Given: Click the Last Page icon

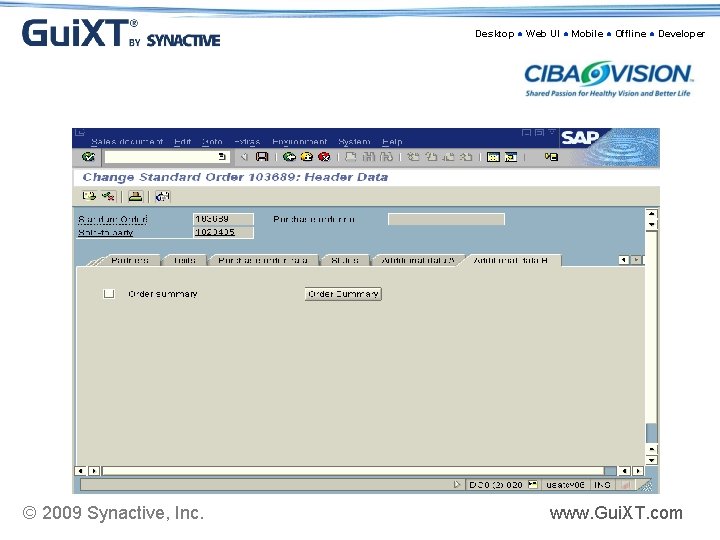Looking at the screenshot, I should coord(466,157).
